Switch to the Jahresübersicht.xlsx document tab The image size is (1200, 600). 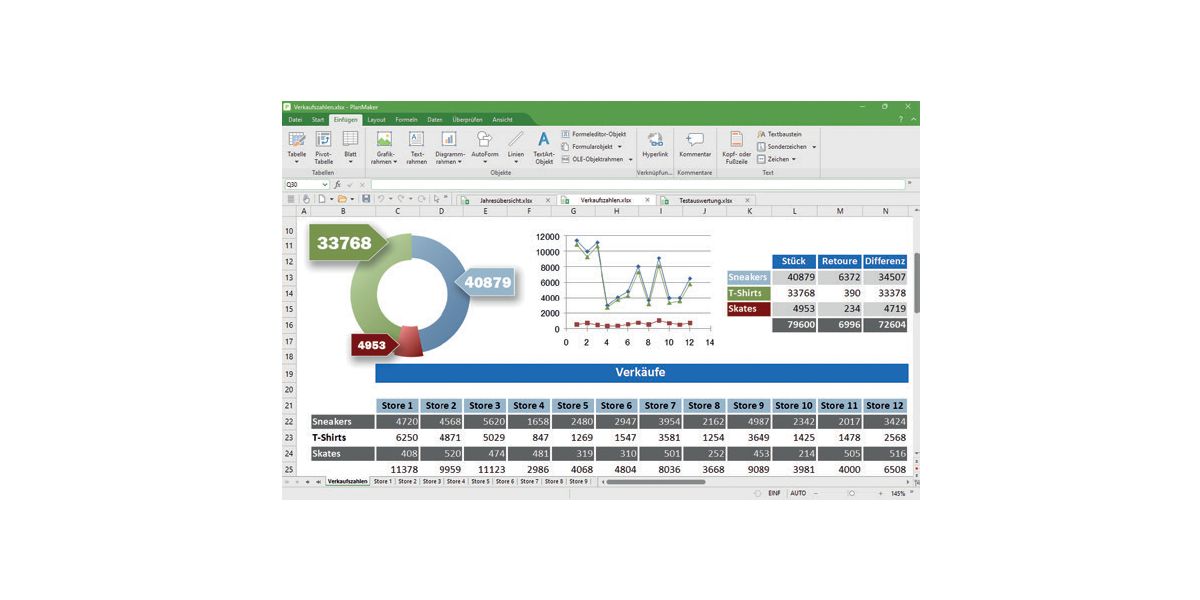(506, 200)
